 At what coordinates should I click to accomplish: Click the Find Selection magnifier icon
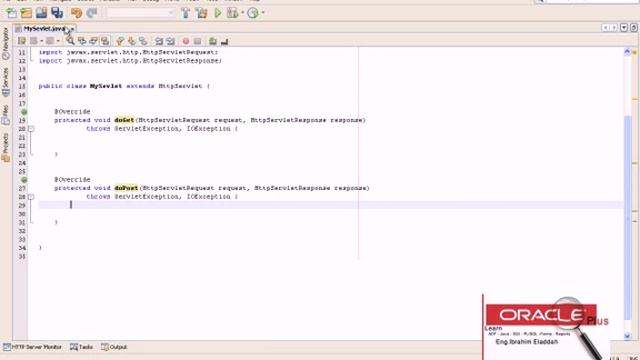(x=70, y=41)
